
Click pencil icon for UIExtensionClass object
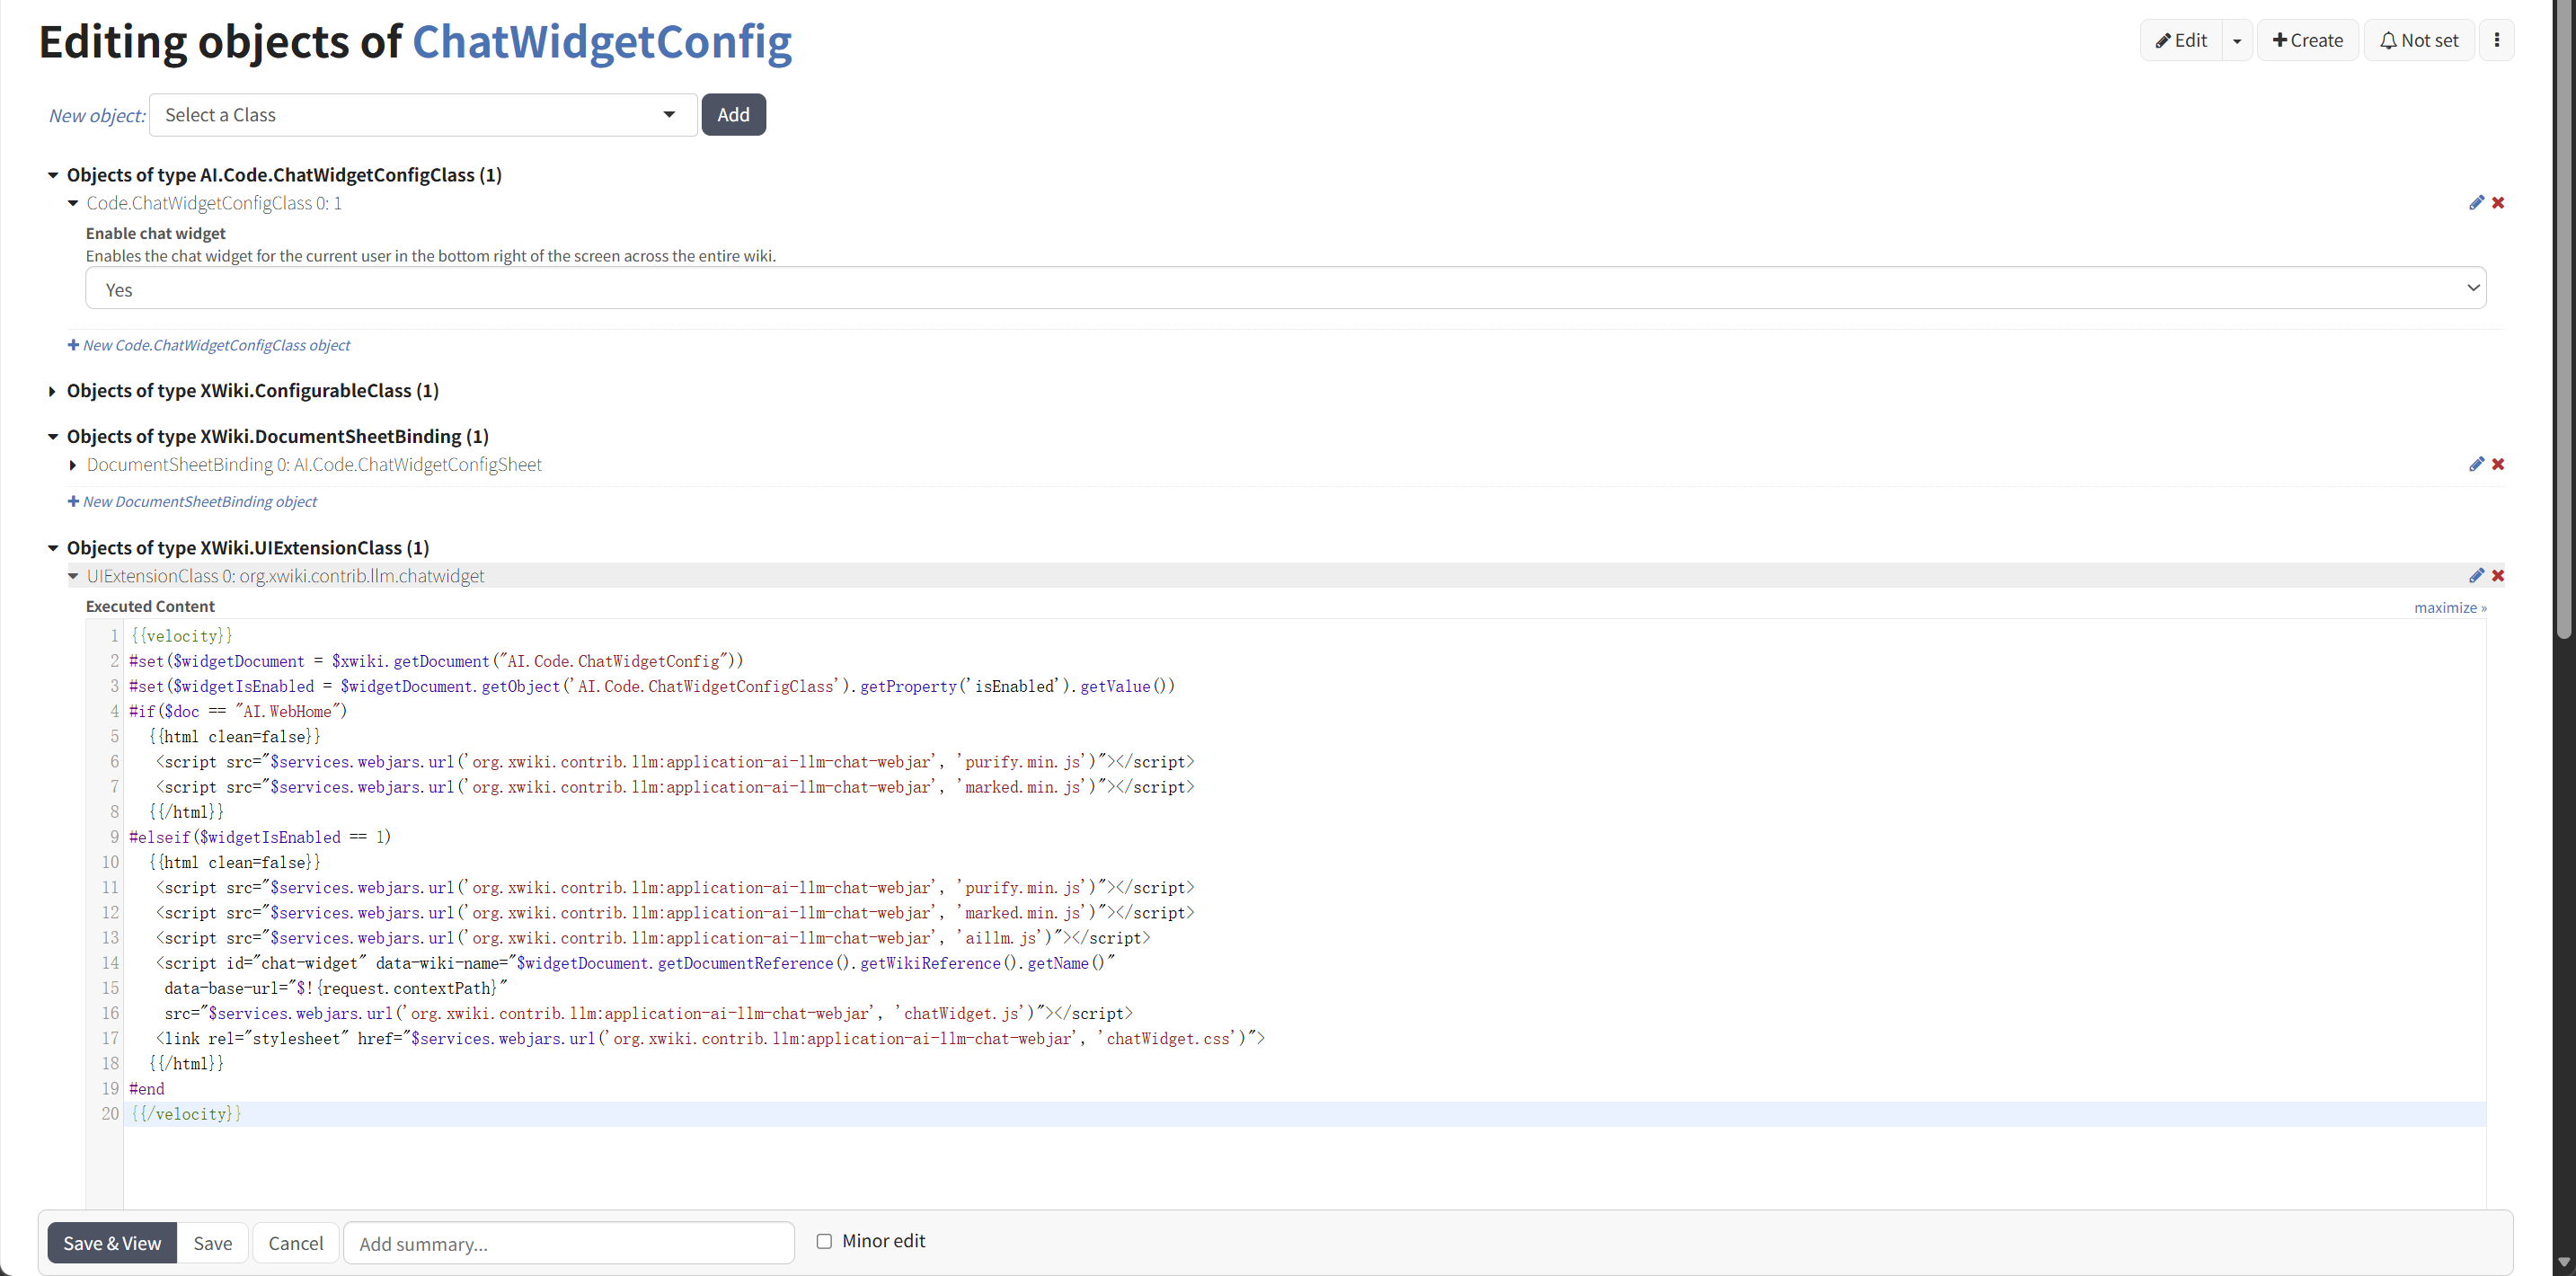(x=2476, y=575)
